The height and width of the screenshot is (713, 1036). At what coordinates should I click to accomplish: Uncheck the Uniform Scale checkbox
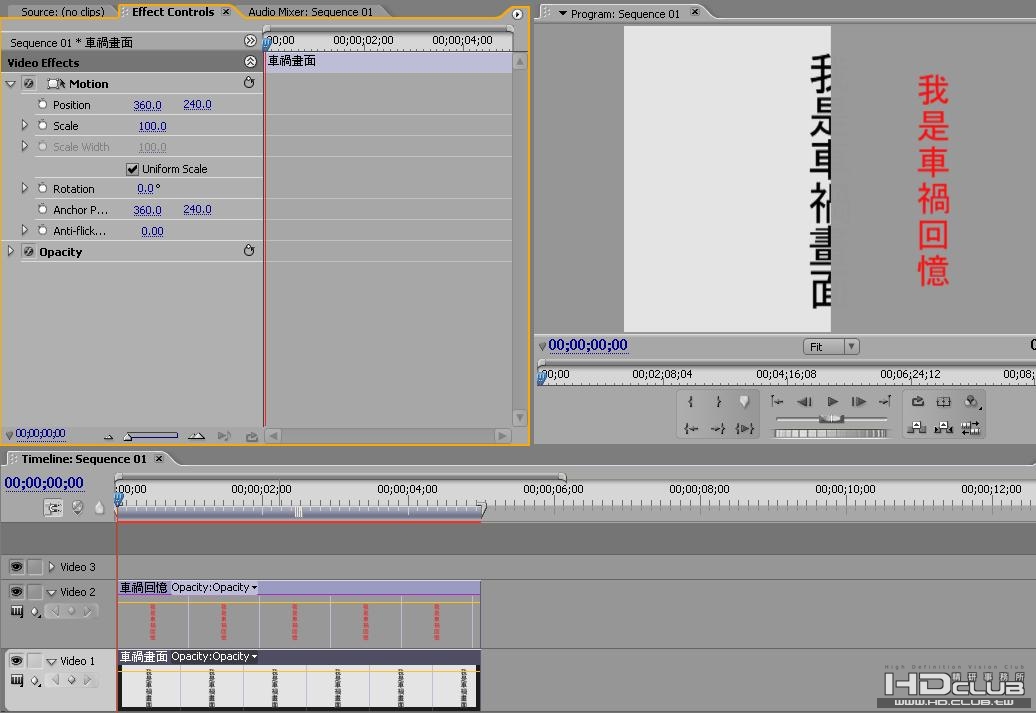132,169
